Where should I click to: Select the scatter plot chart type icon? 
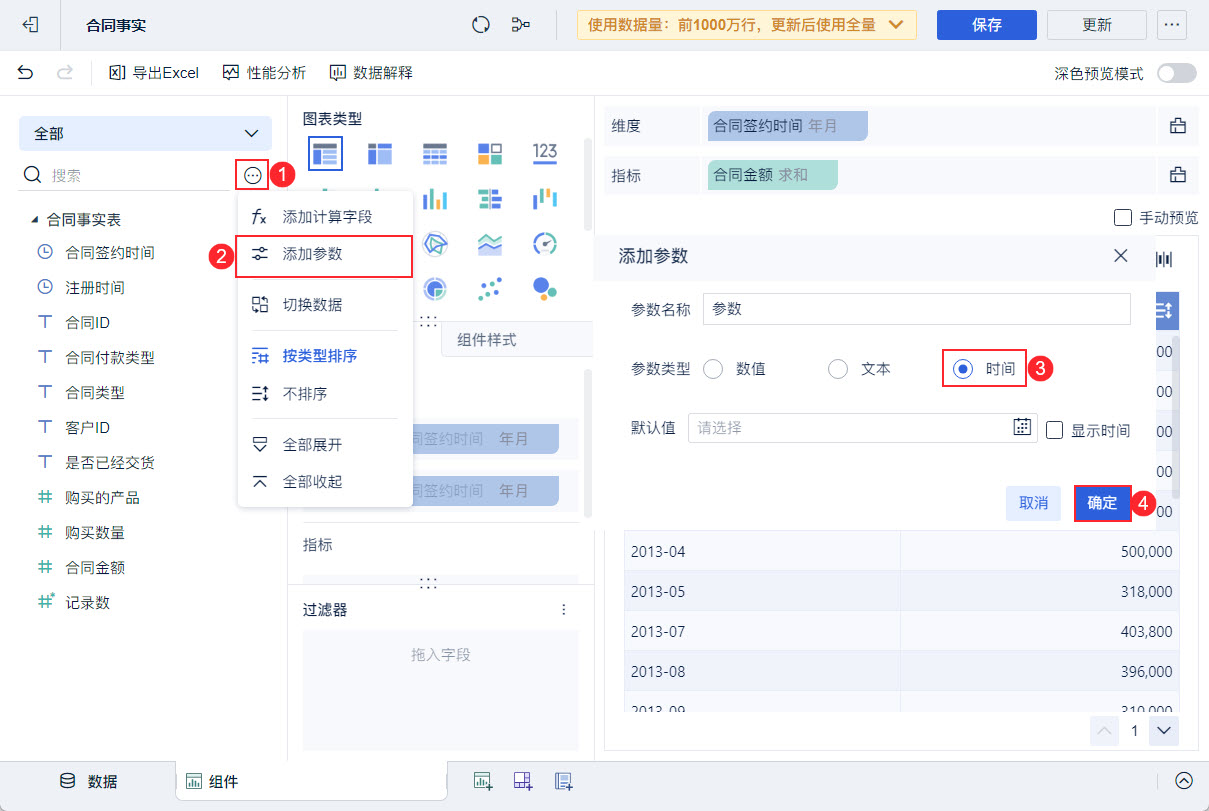tap(490, 289)
